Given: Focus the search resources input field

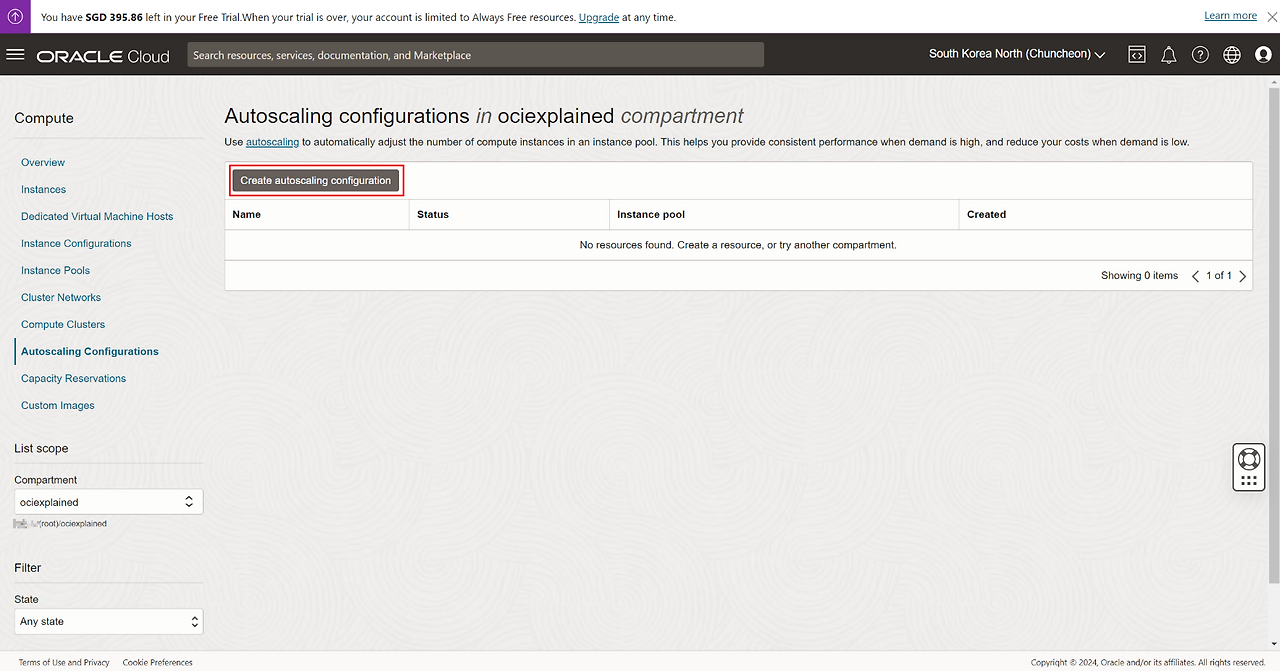Looking at the screenshot, I should (475, 55).
